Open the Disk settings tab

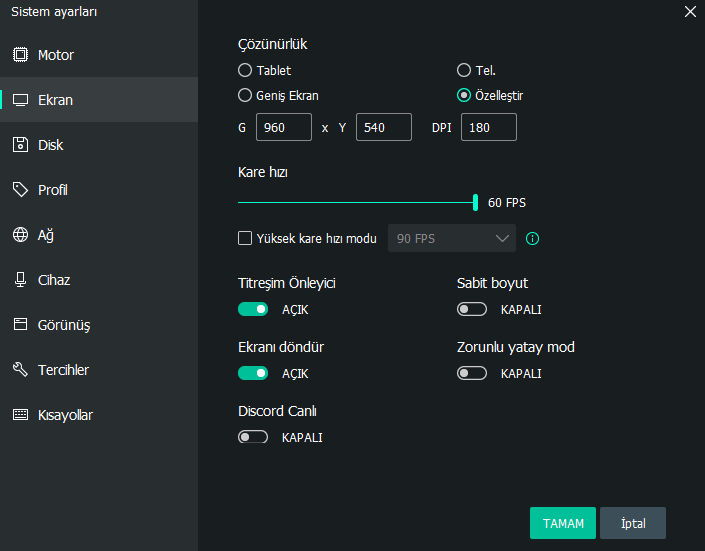point(99,145)
